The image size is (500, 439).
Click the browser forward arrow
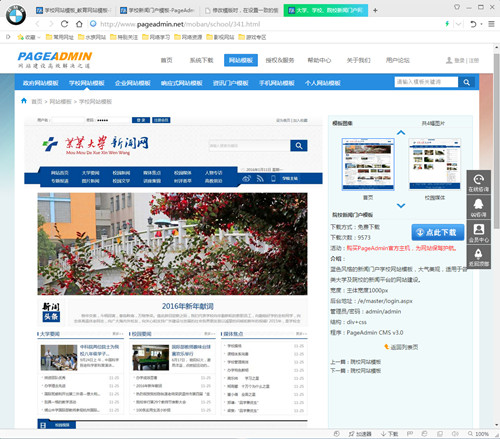pos(51,24)
